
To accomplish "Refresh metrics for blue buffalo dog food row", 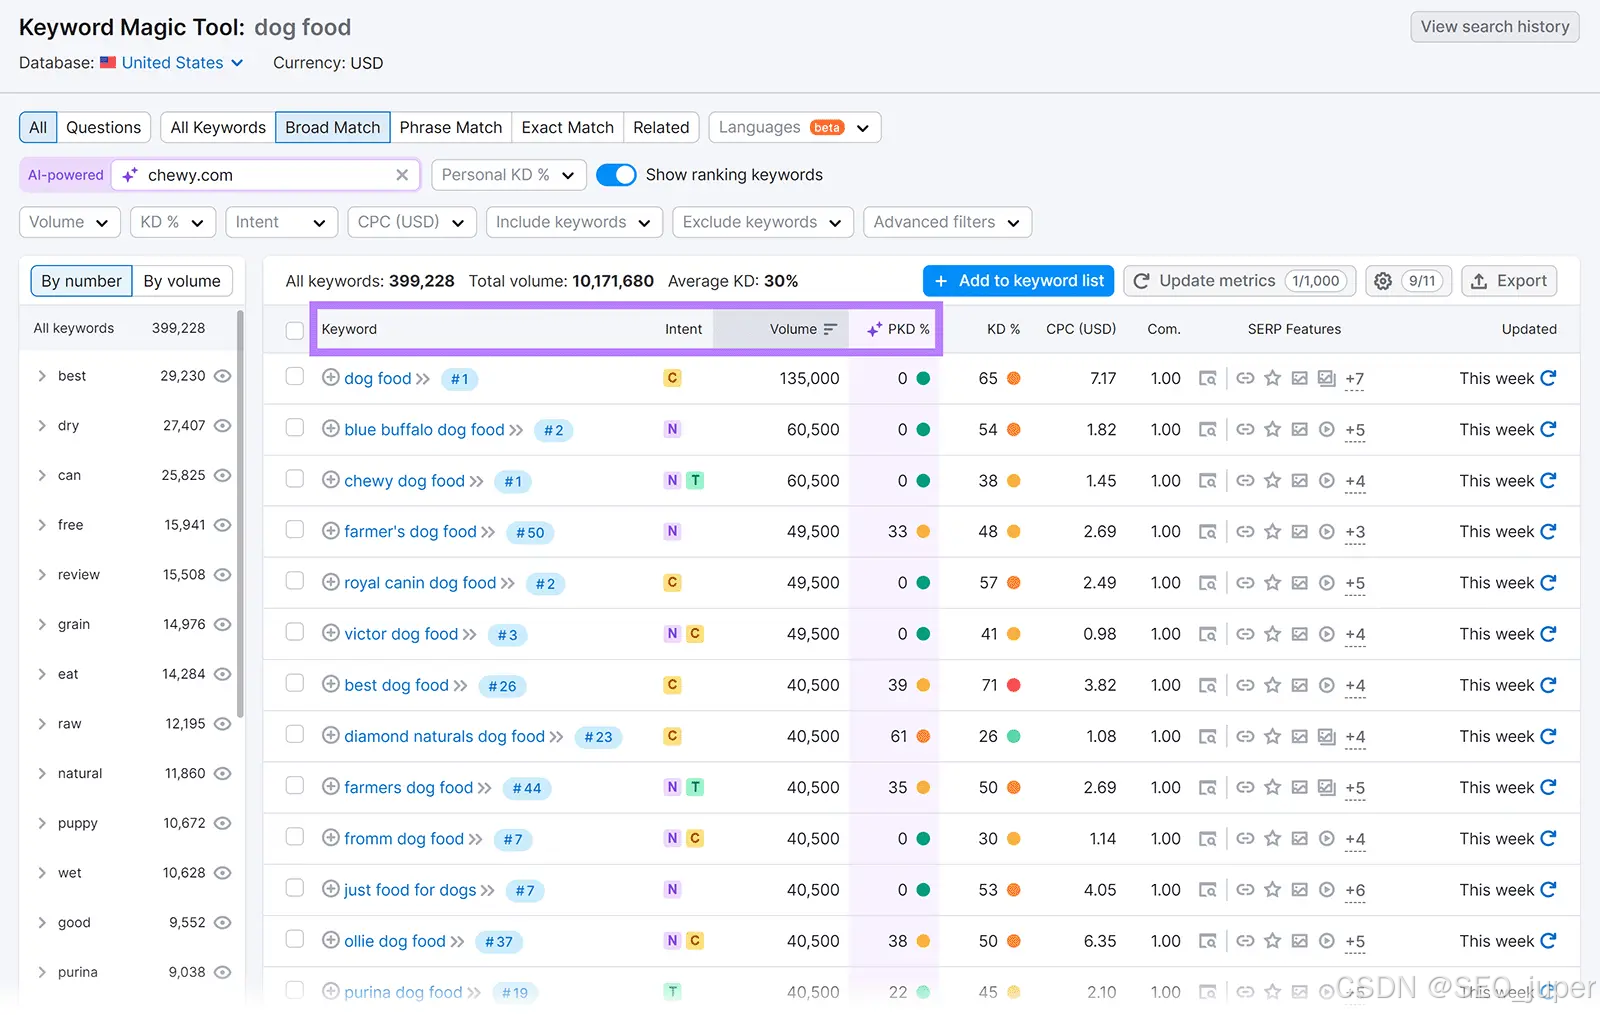I will pos(1548,429).
